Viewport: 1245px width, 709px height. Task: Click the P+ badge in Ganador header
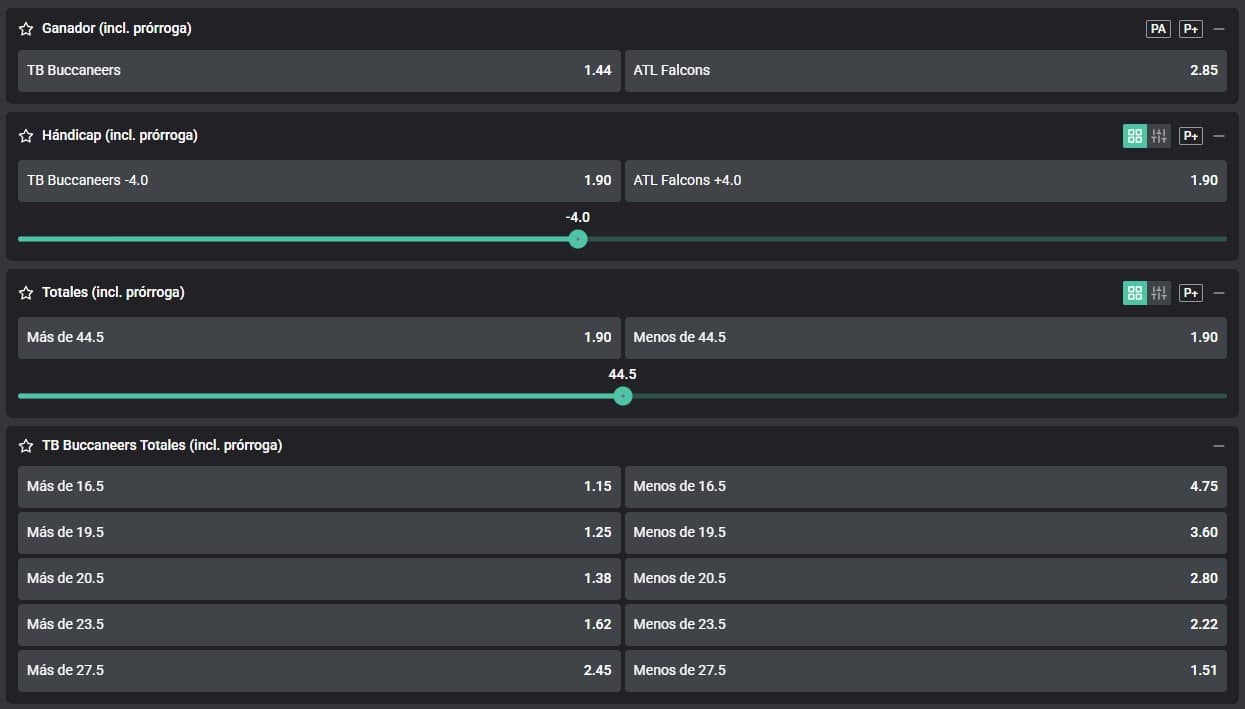(x=1190, y=29)
